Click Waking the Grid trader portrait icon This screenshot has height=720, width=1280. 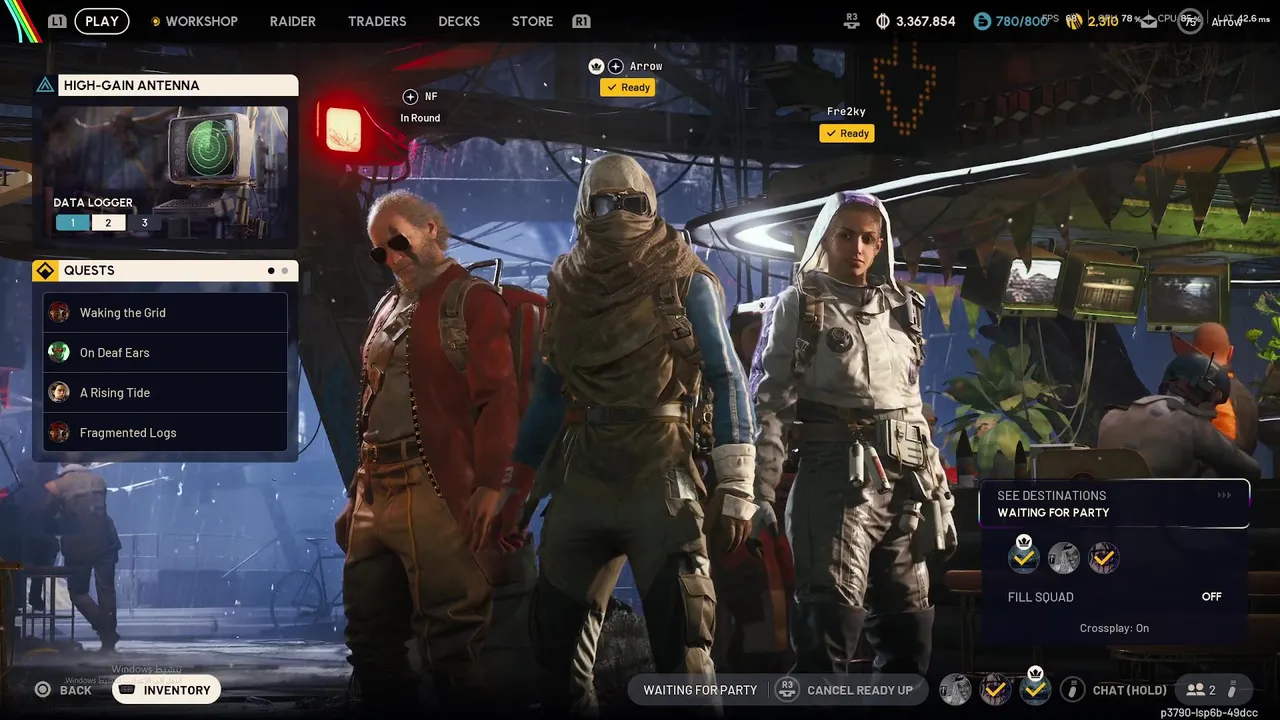click(60, 313)
